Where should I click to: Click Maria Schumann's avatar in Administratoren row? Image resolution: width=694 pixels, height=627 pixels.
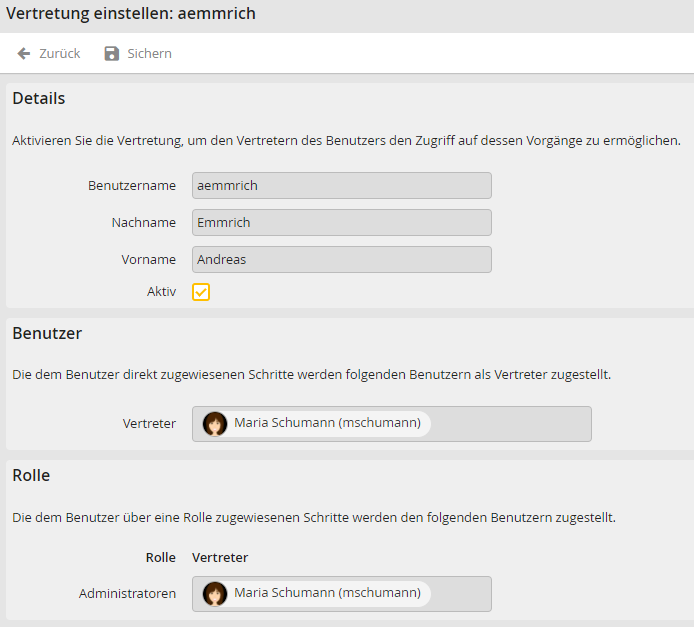[215, 594]
